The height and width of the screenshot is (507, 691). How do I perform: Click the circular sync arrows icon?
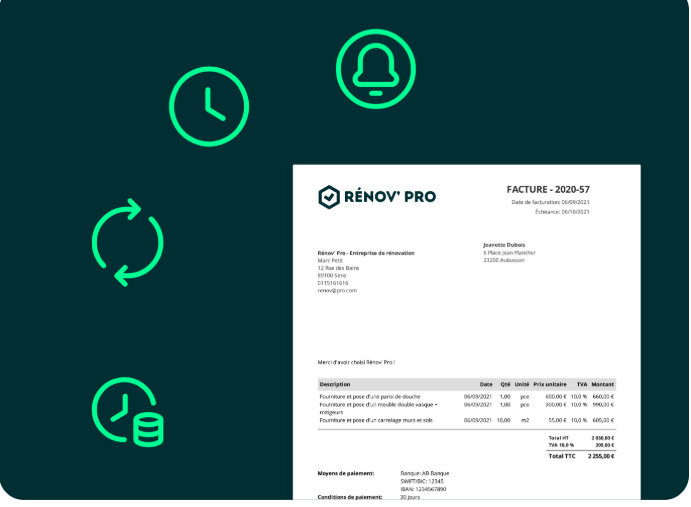coord(127,242)
